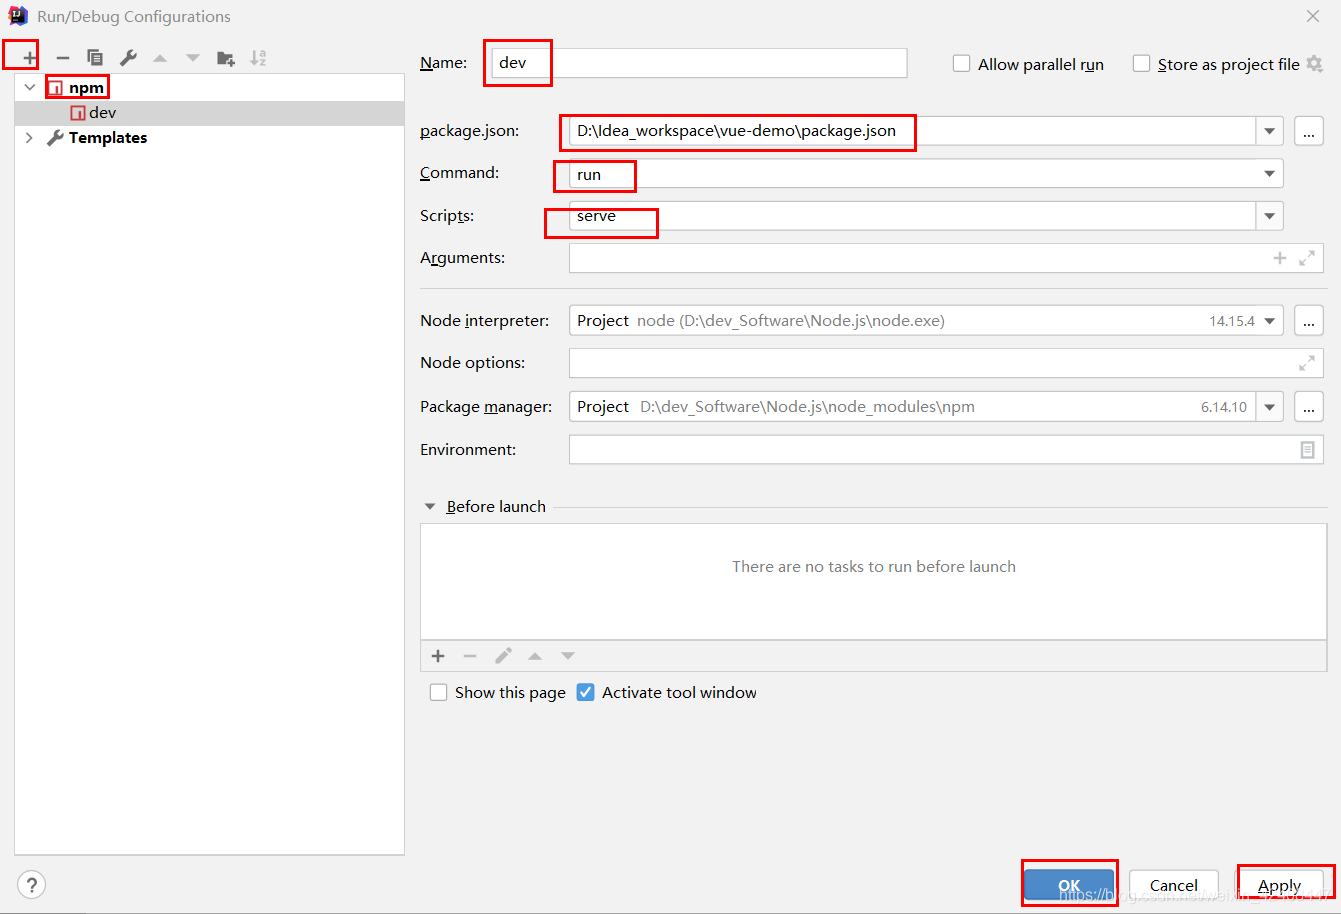Browse for package.json with ellipsis button
Viewport: 1341px width, 914px height.
(x=1309, y=131)
